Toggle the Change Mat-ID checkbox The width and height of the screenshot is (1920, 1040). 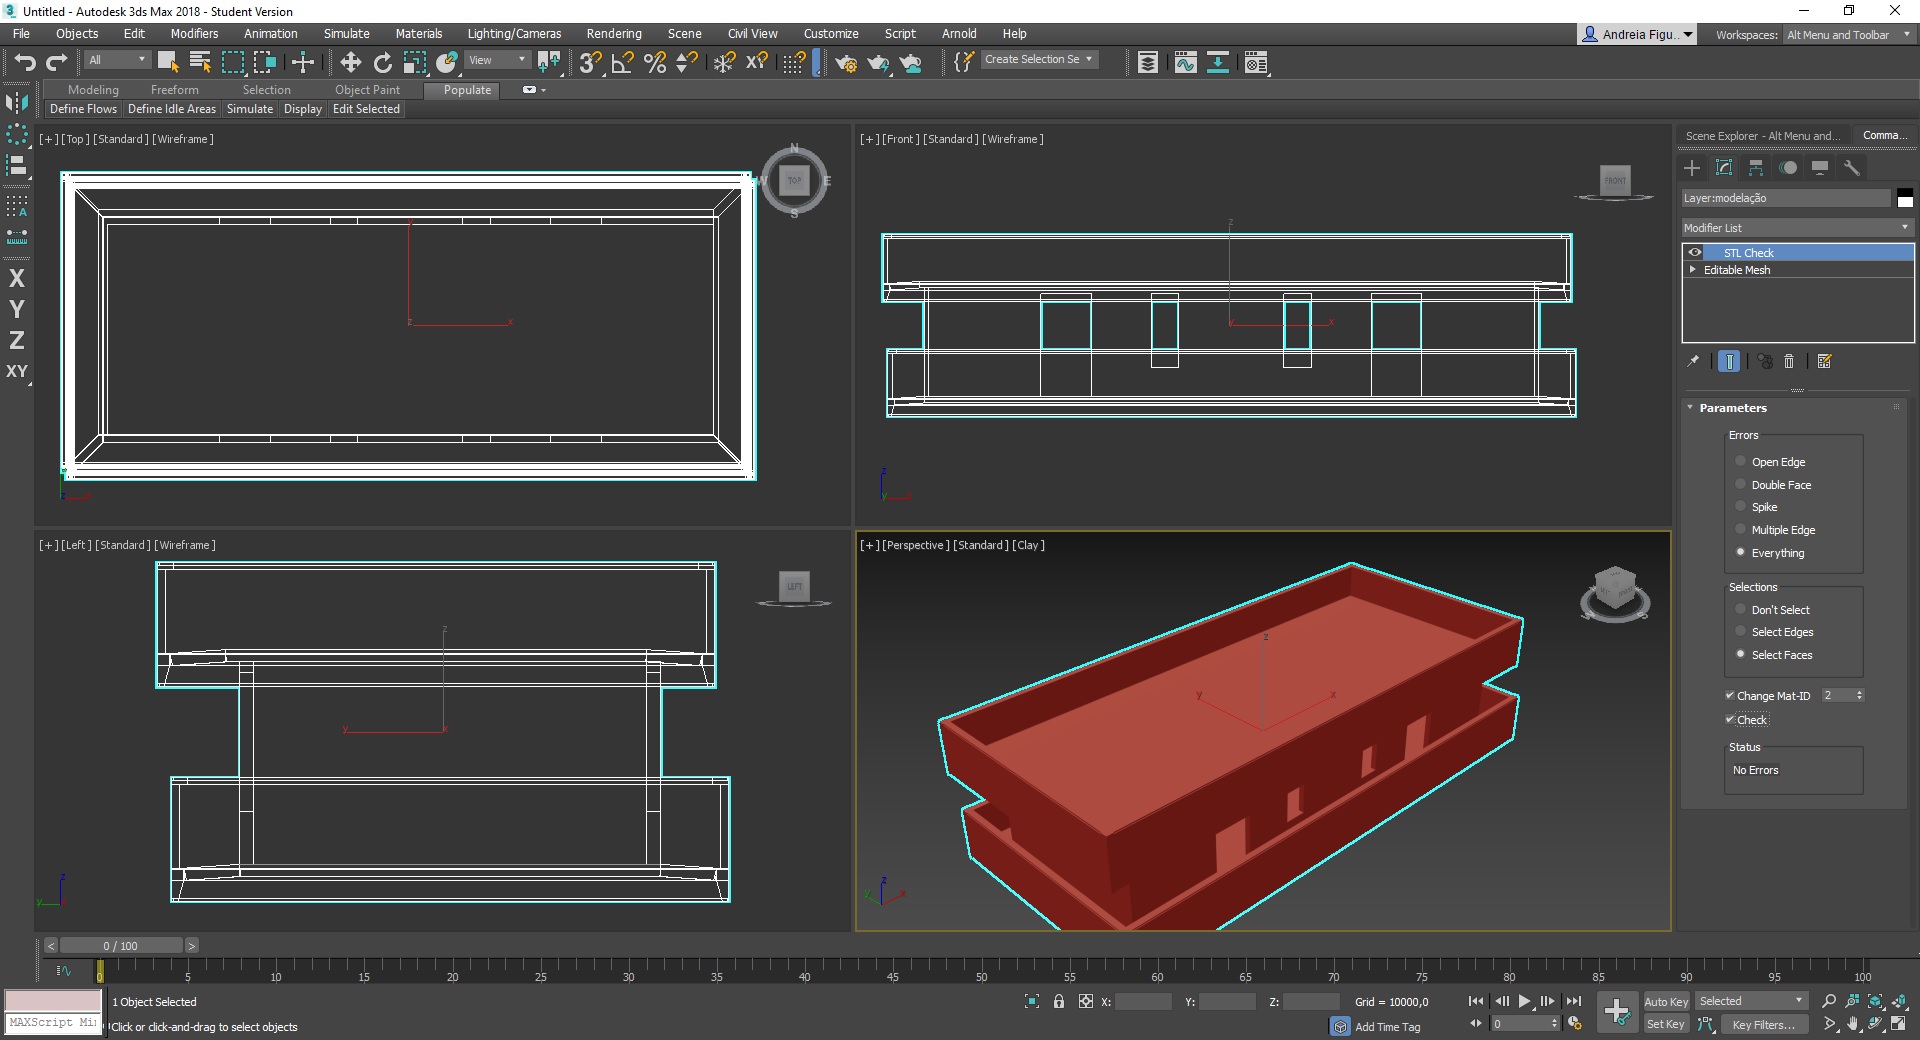tap(1730, 695)
